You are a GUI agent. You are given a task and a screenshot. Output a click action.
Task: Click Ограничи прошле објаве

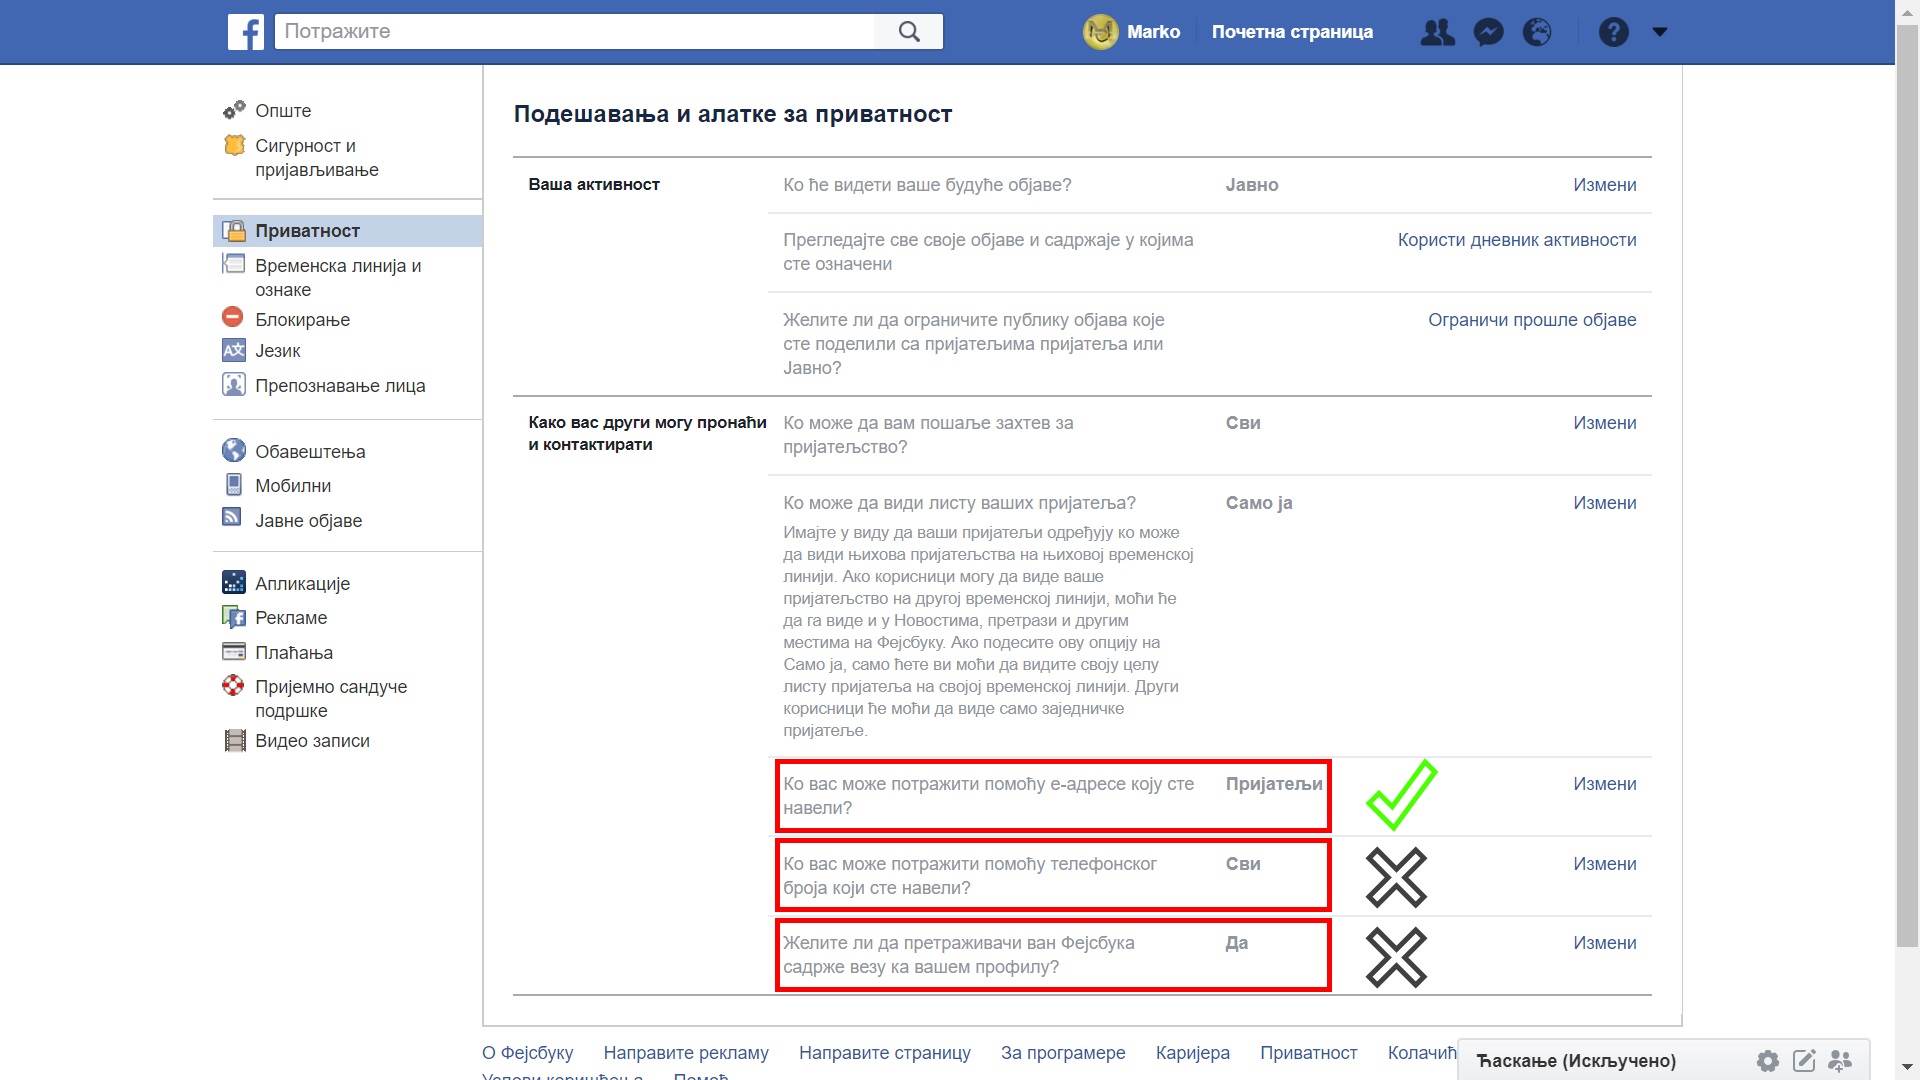click(x=1532, y=319)
